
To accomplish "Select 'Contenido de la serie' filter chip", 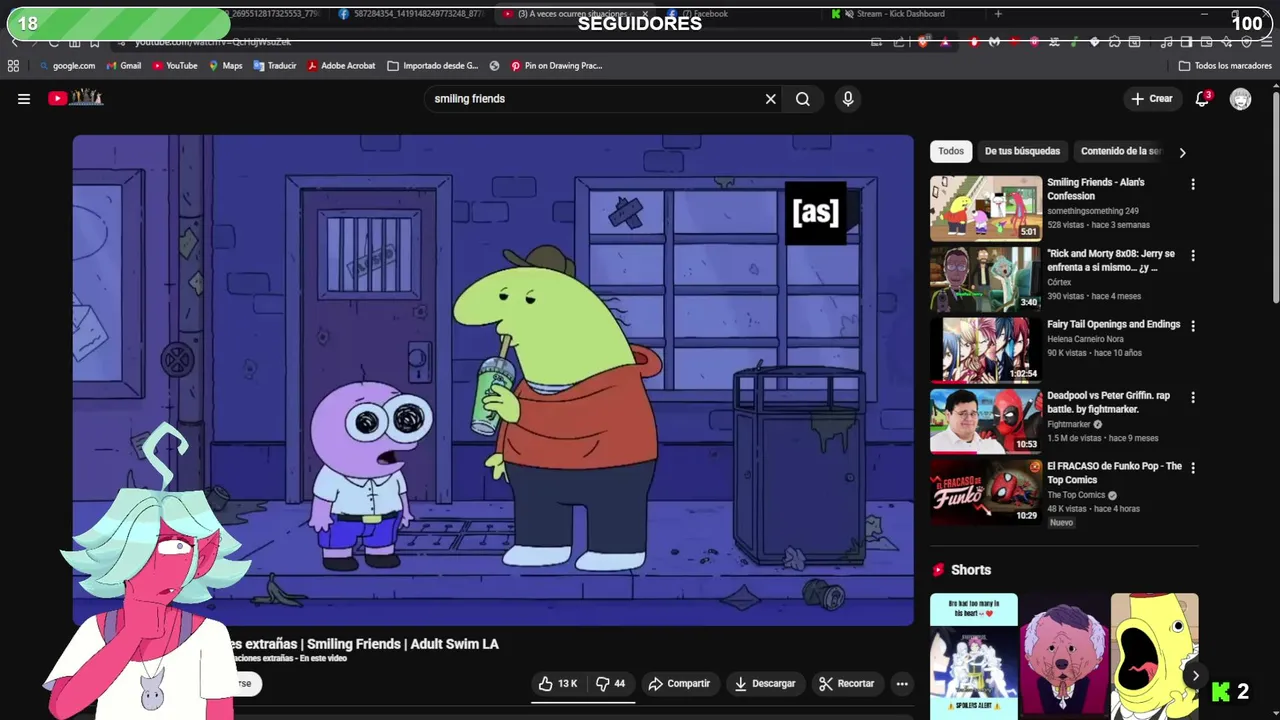I will pos(1121,151).
